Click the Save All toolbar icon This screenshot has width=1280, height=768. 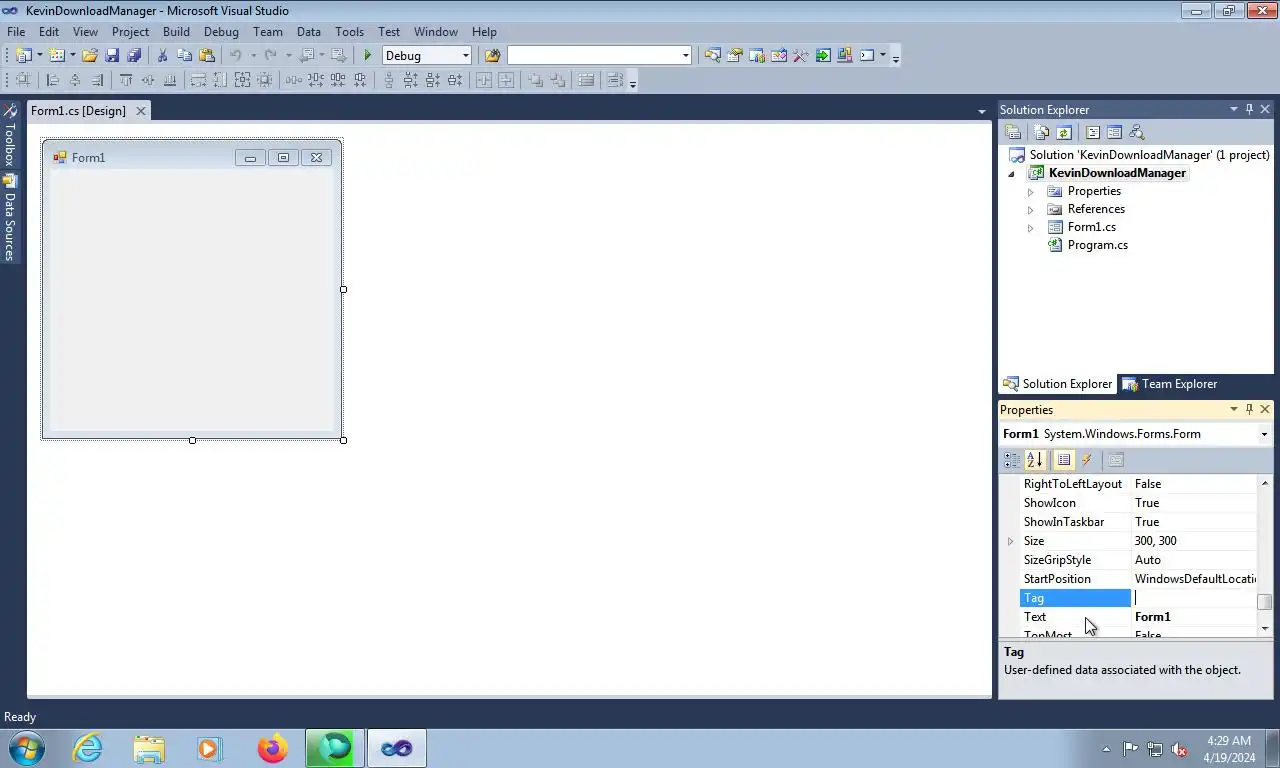coord(134,55)
